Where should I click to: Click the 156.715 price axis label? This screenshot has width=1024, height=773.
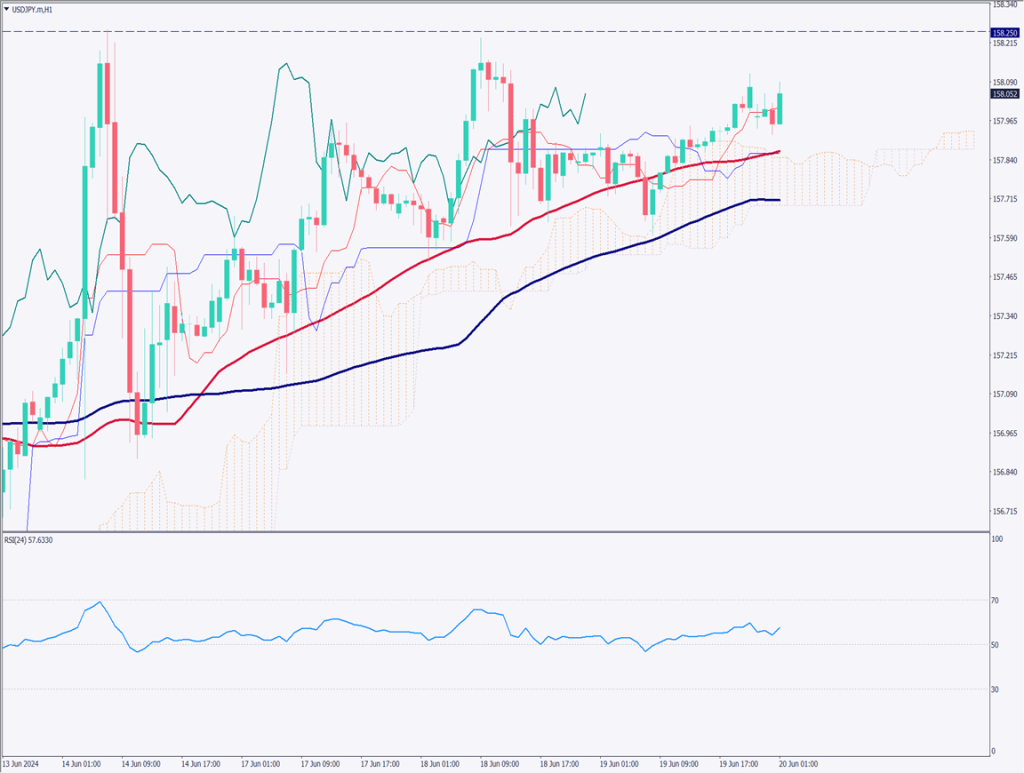pos(1004,512)
